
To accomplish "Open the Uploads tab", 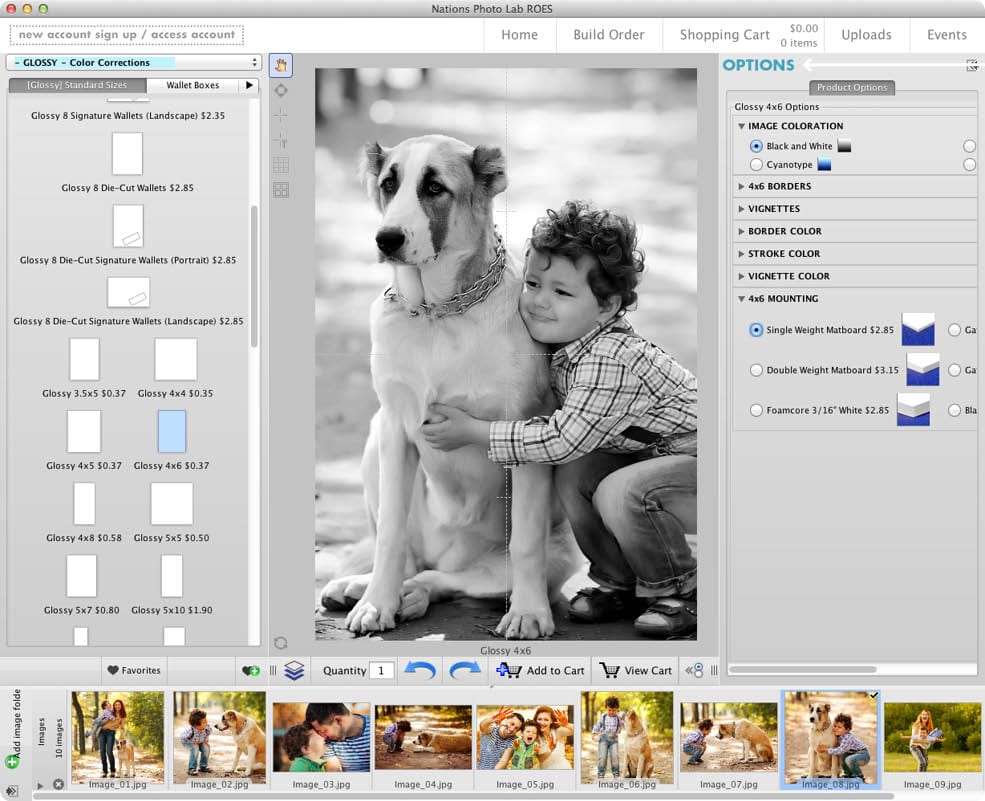I will (866, 35).
